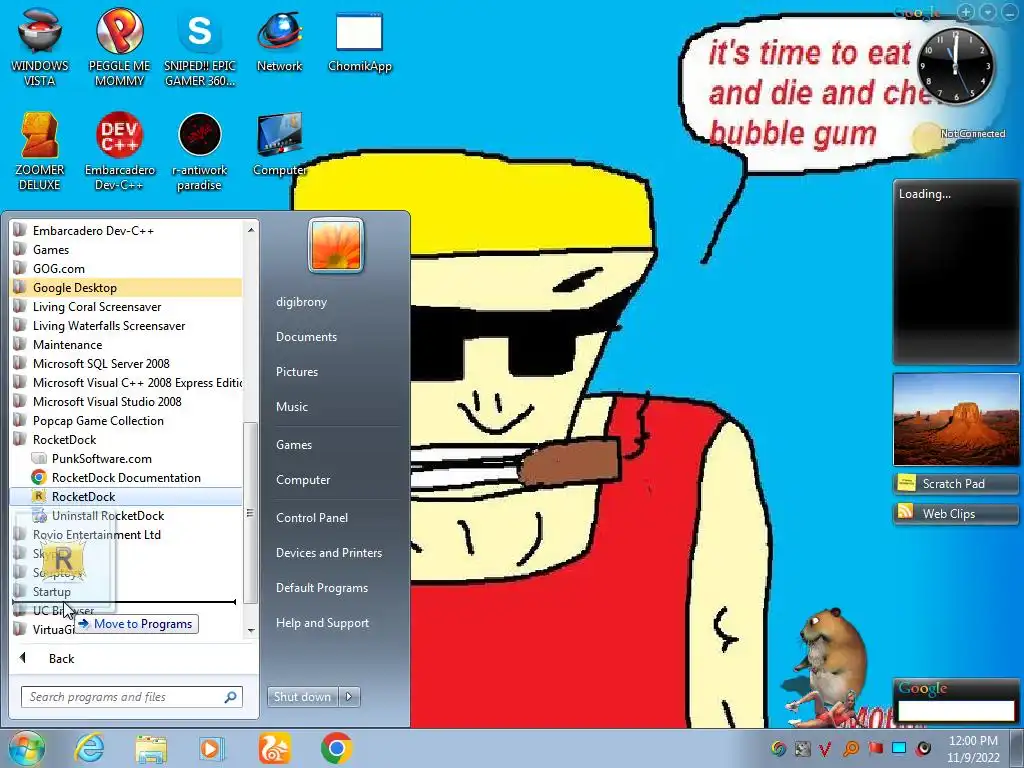Launch Google Chrome from the taskbar
Viewport: 1024px width, 768px height.
[x=336, y=748]
